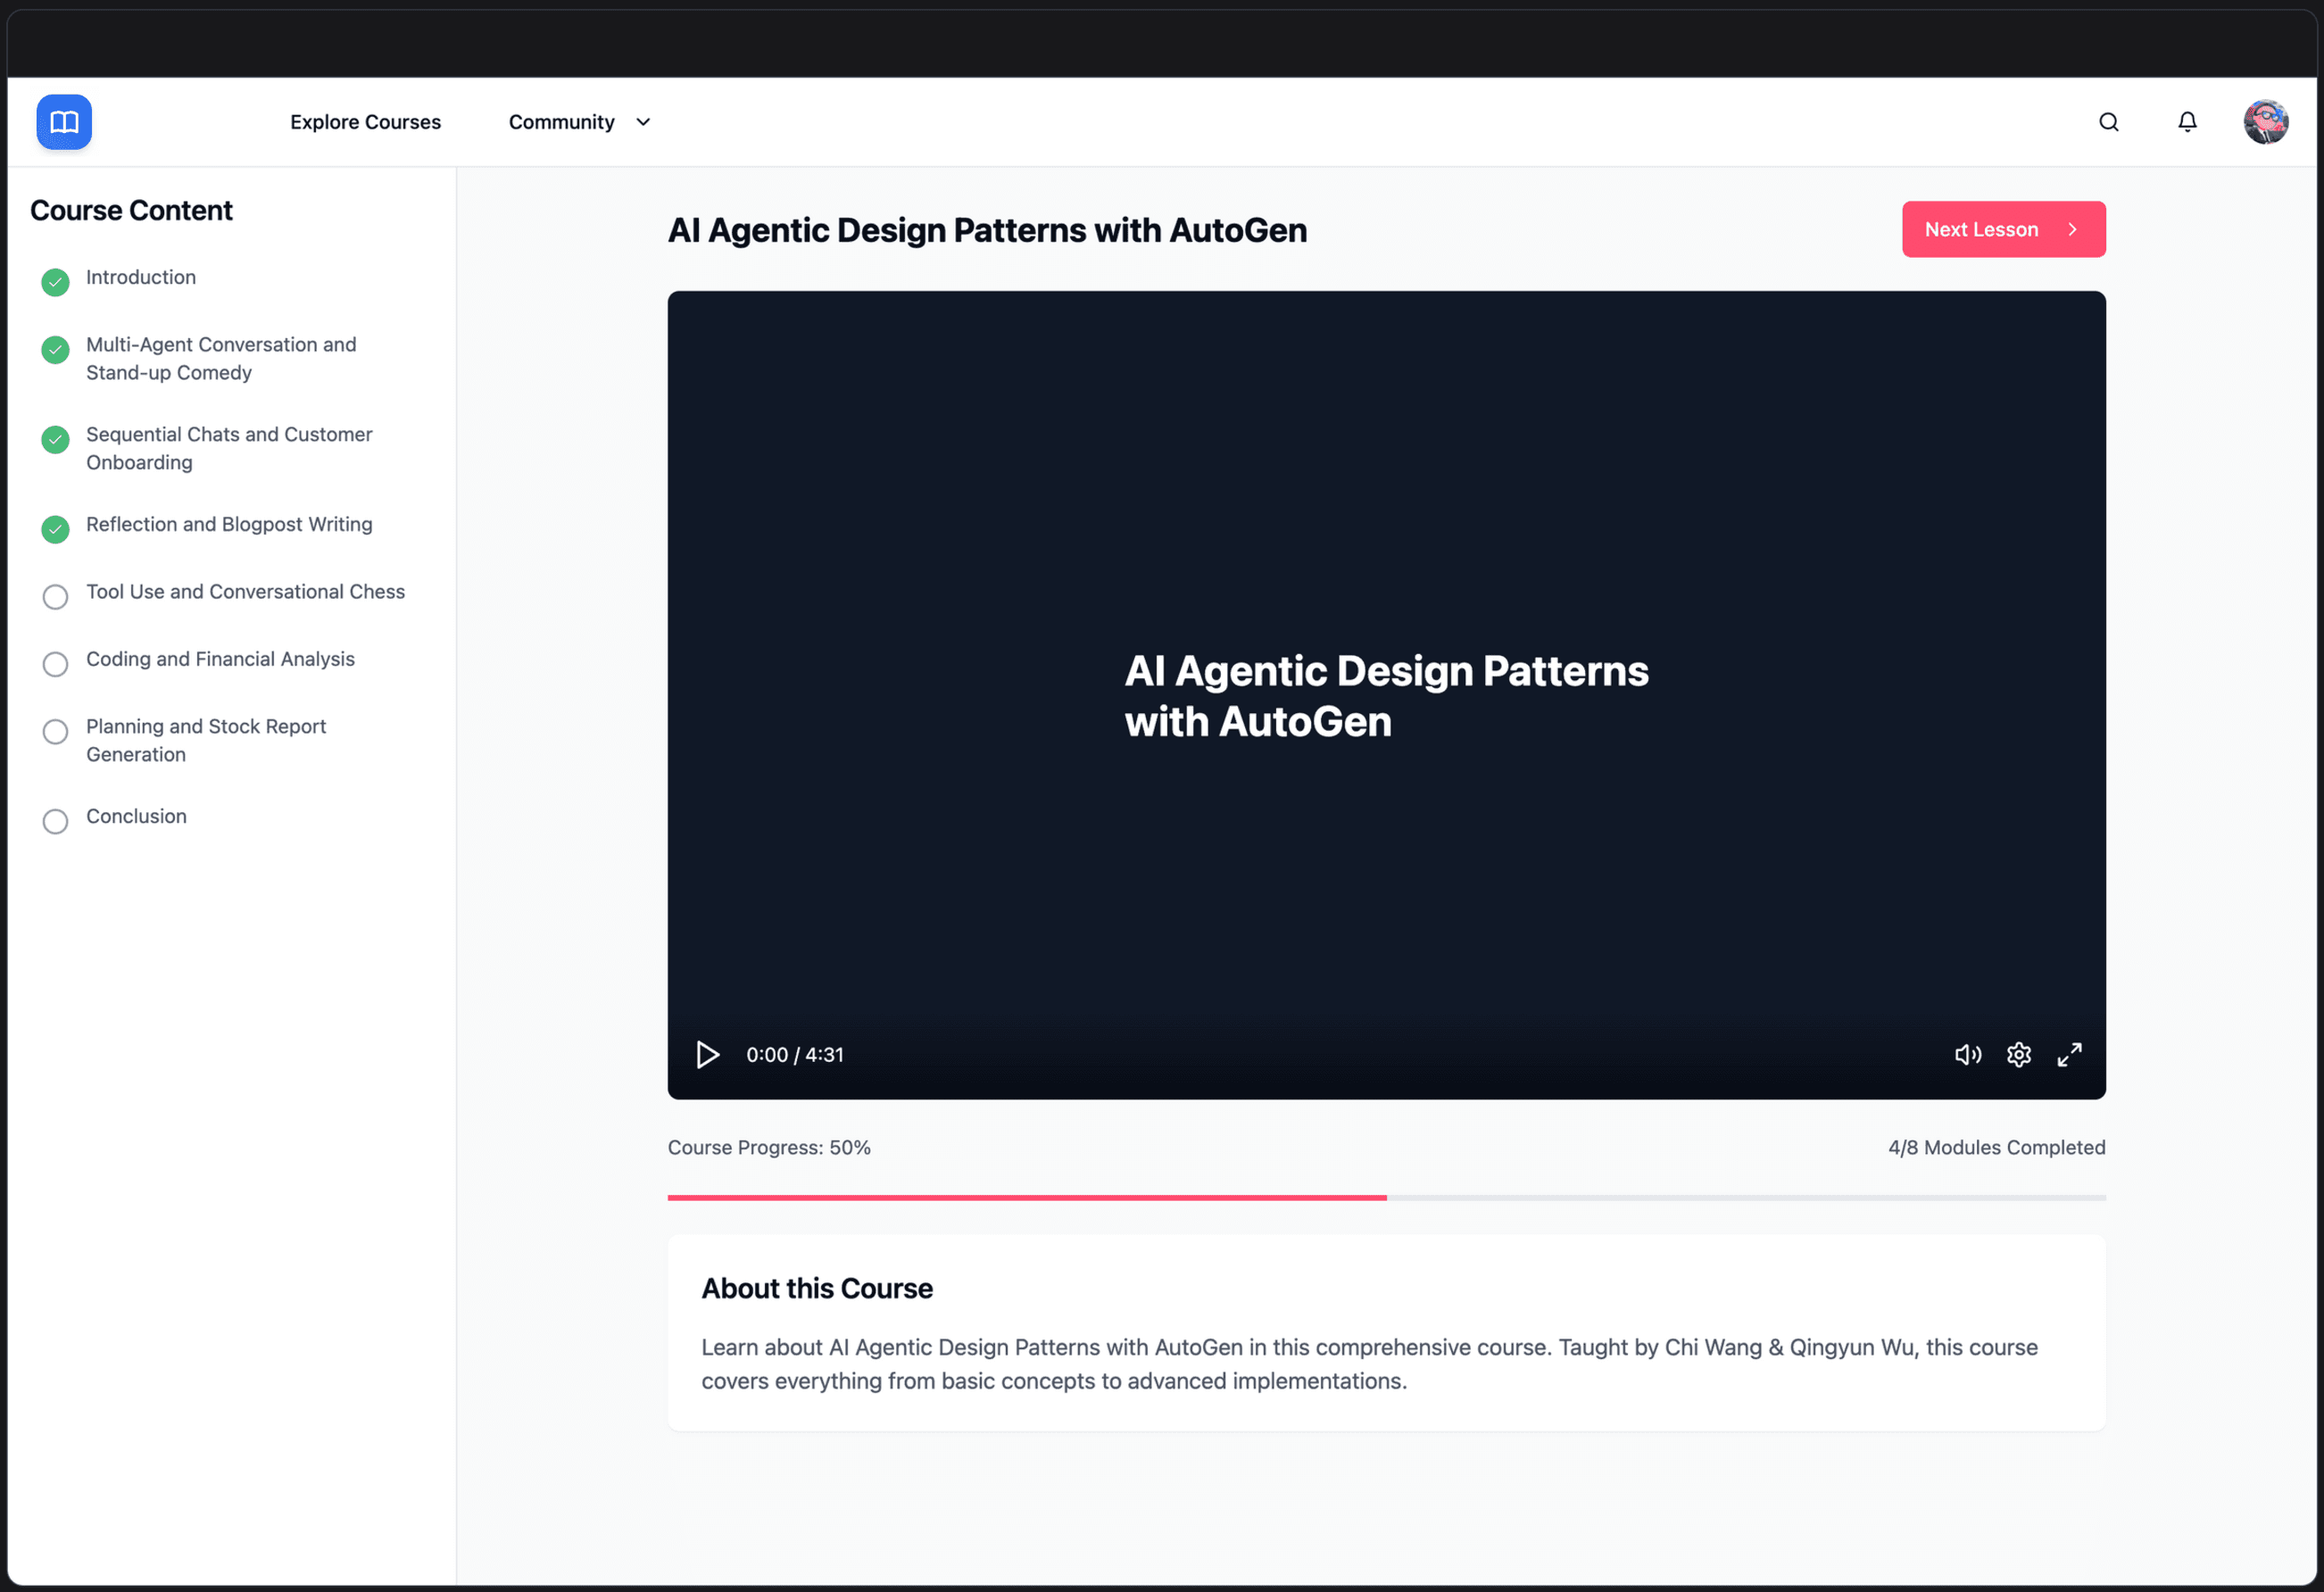The image size is (2324, 1592).
Task: Open notifications bell icon
Action: [x=2188, y=122]
